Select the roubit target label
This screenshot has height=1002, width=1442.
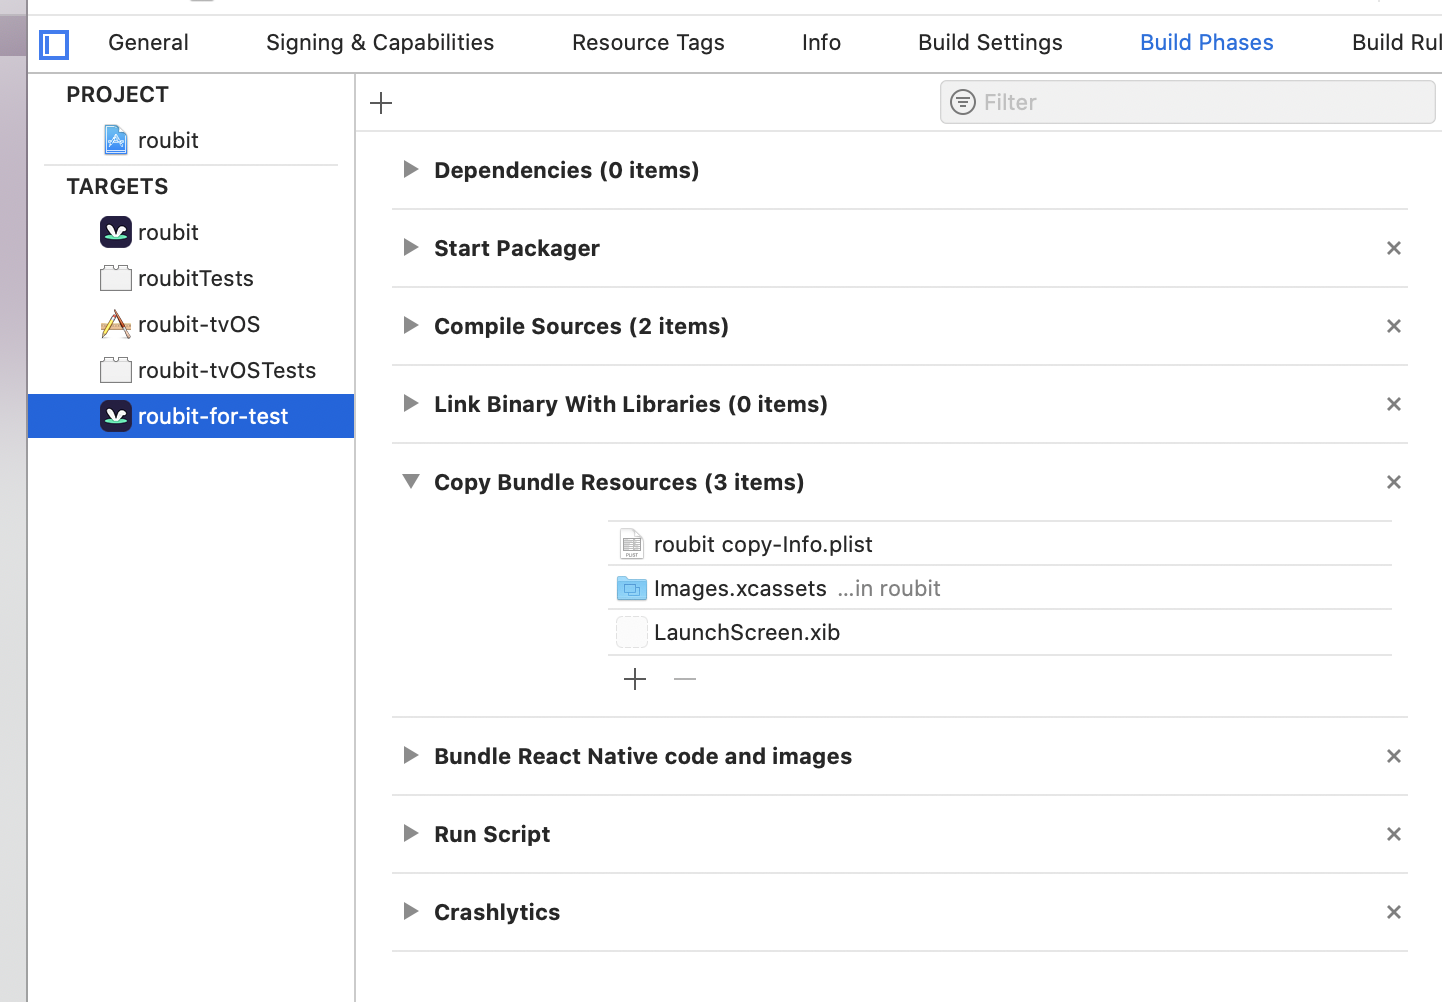click(168, 232)
